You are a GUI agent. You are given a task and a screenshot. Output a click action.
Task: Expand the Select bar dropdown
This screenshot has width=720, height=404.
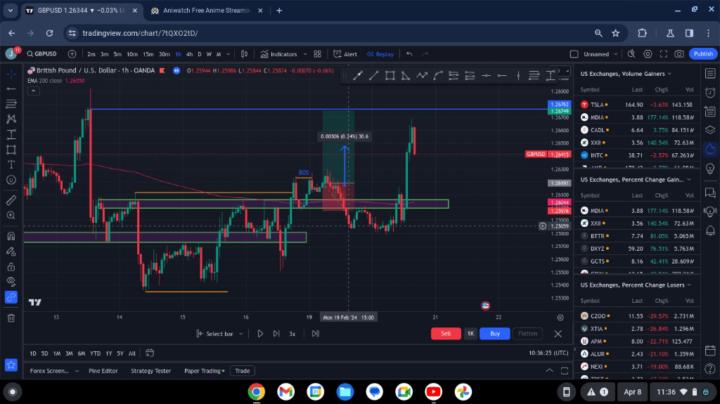click(241, 334)
